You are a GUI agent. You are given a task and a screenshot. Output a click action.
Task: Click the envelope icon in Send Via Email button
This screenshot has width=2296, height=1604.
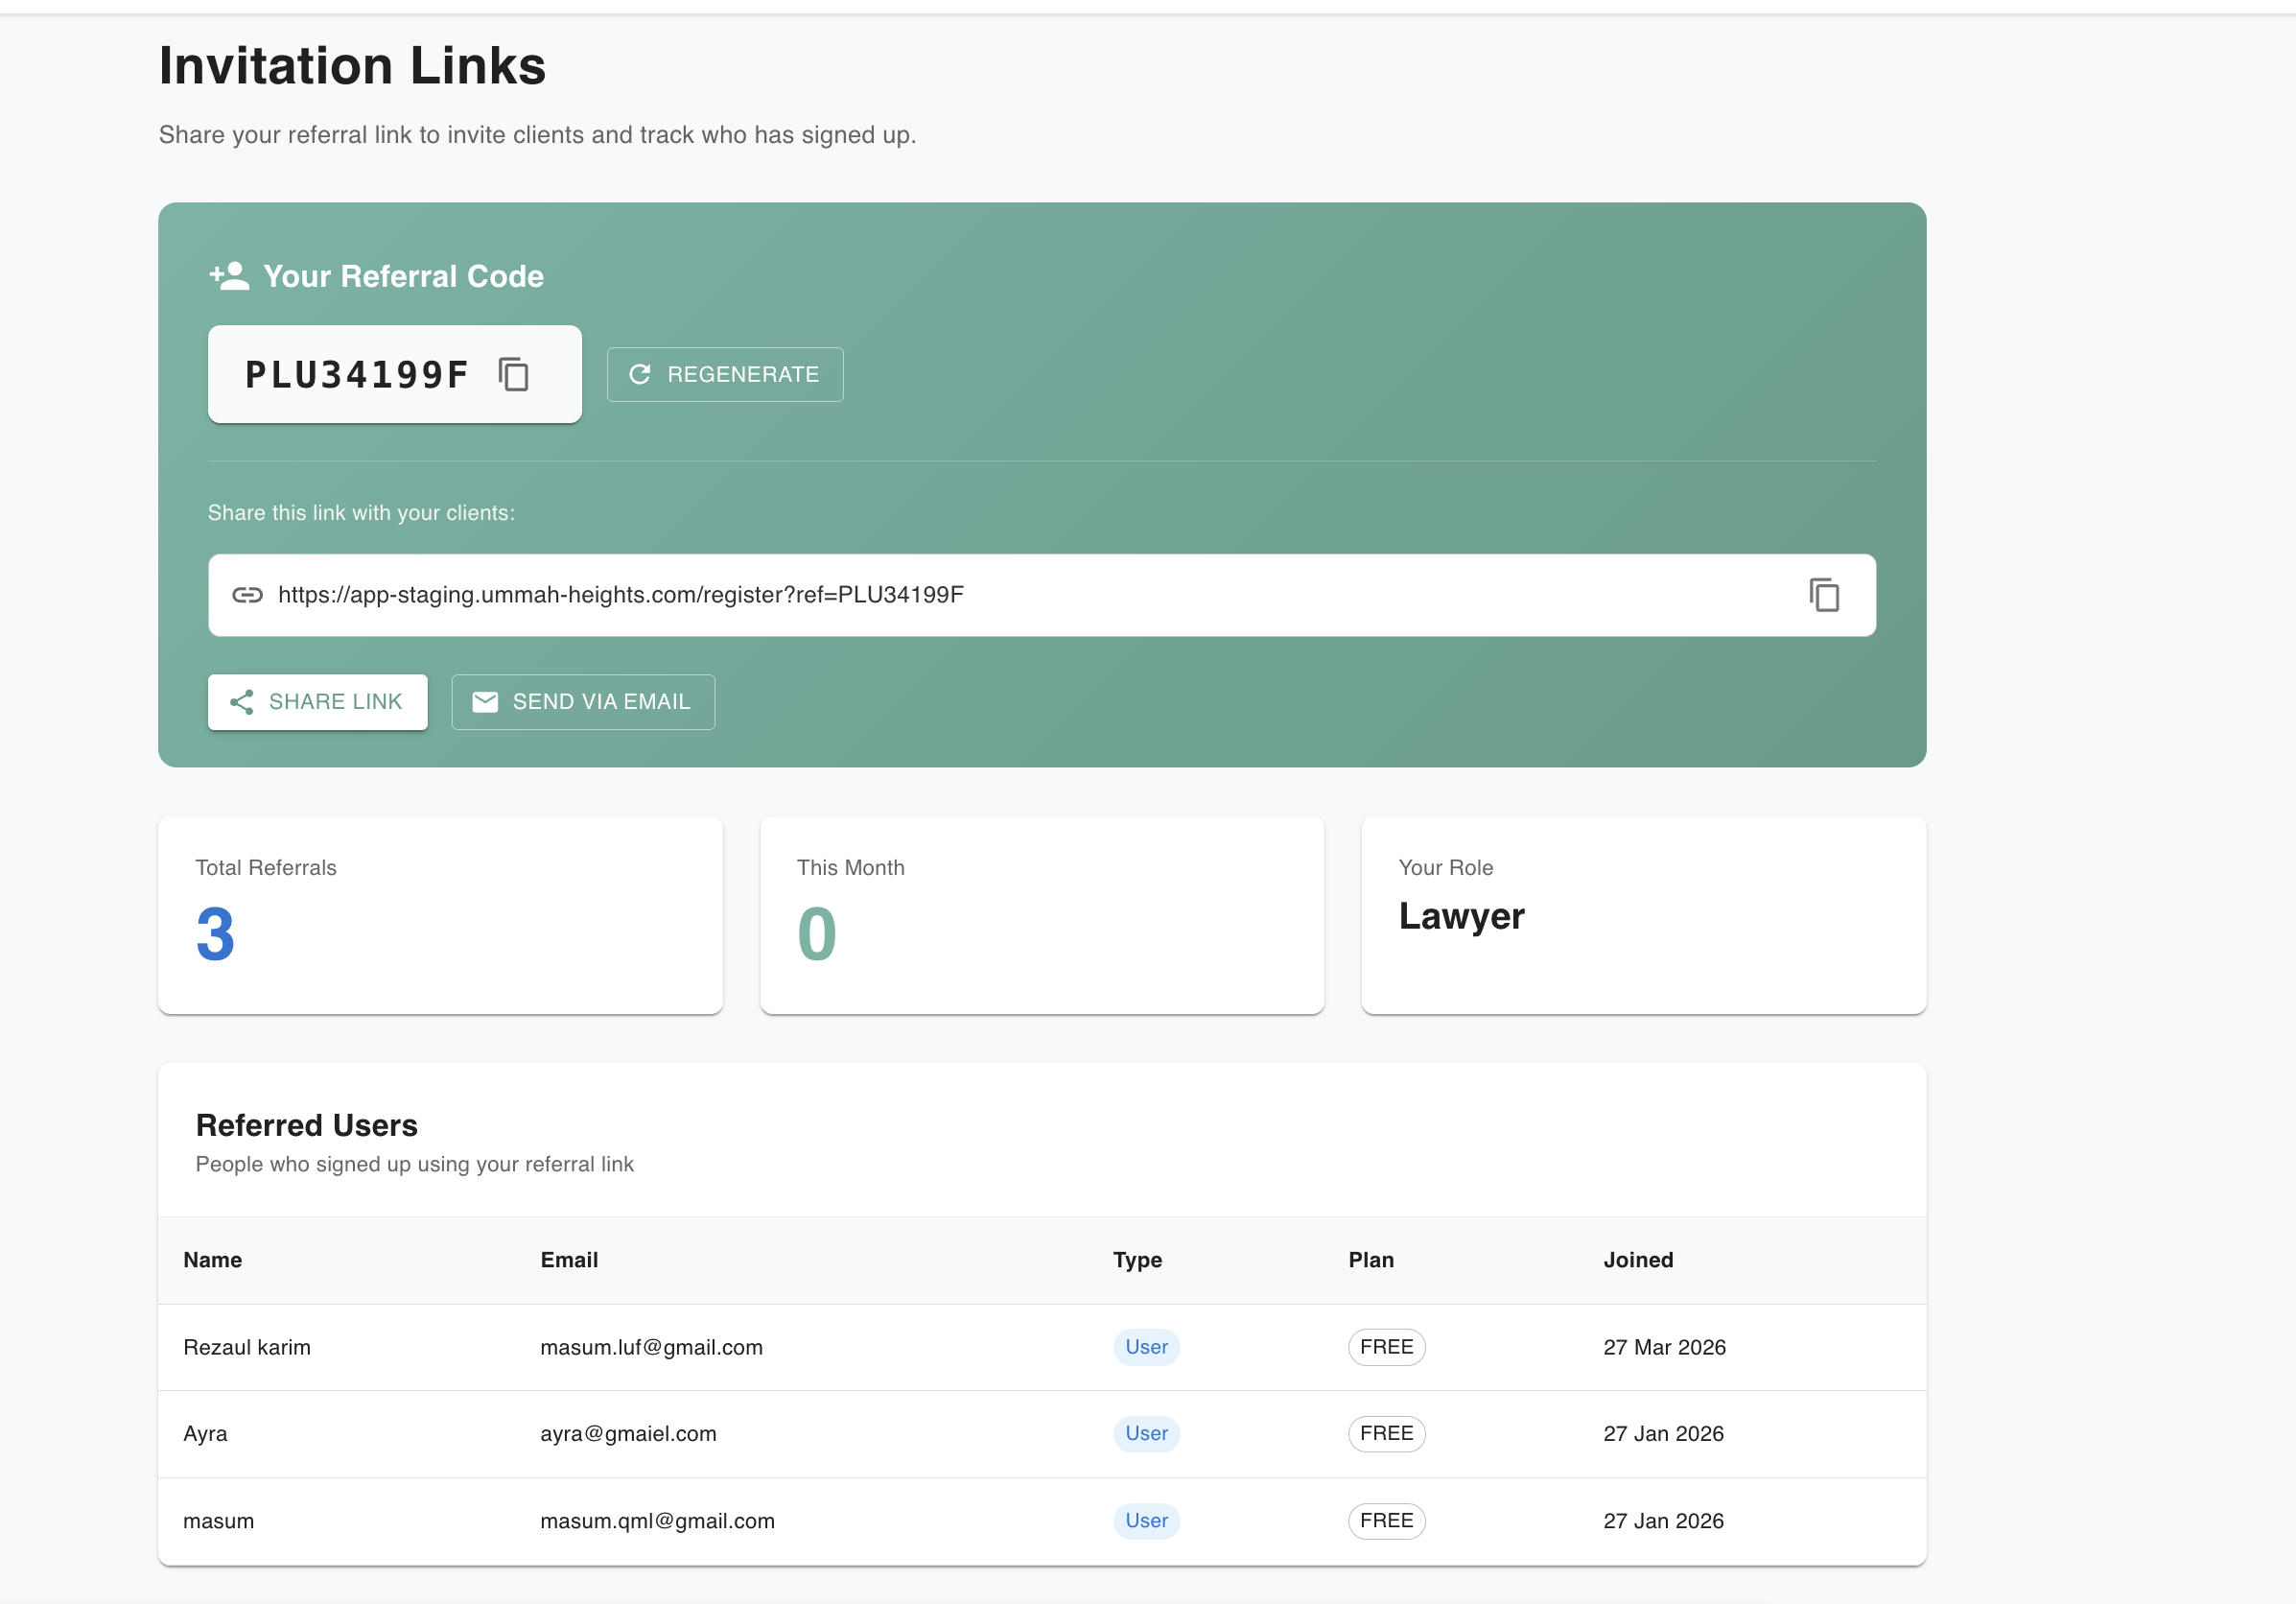coord(486,701)
